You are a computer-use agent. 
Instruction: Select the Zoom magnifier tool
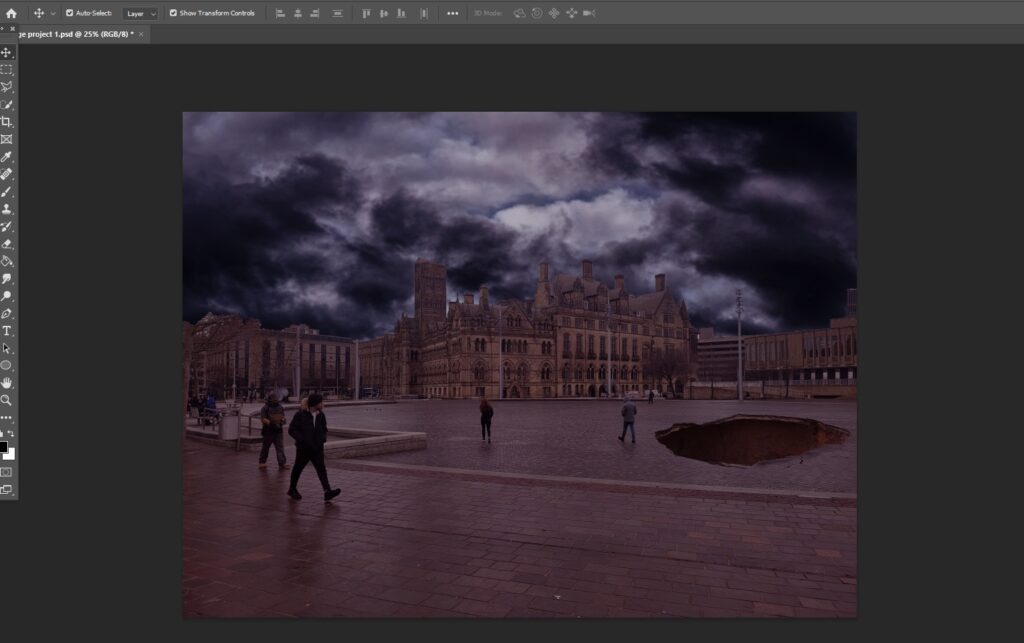pyautogui.click(x=6, y=399)
